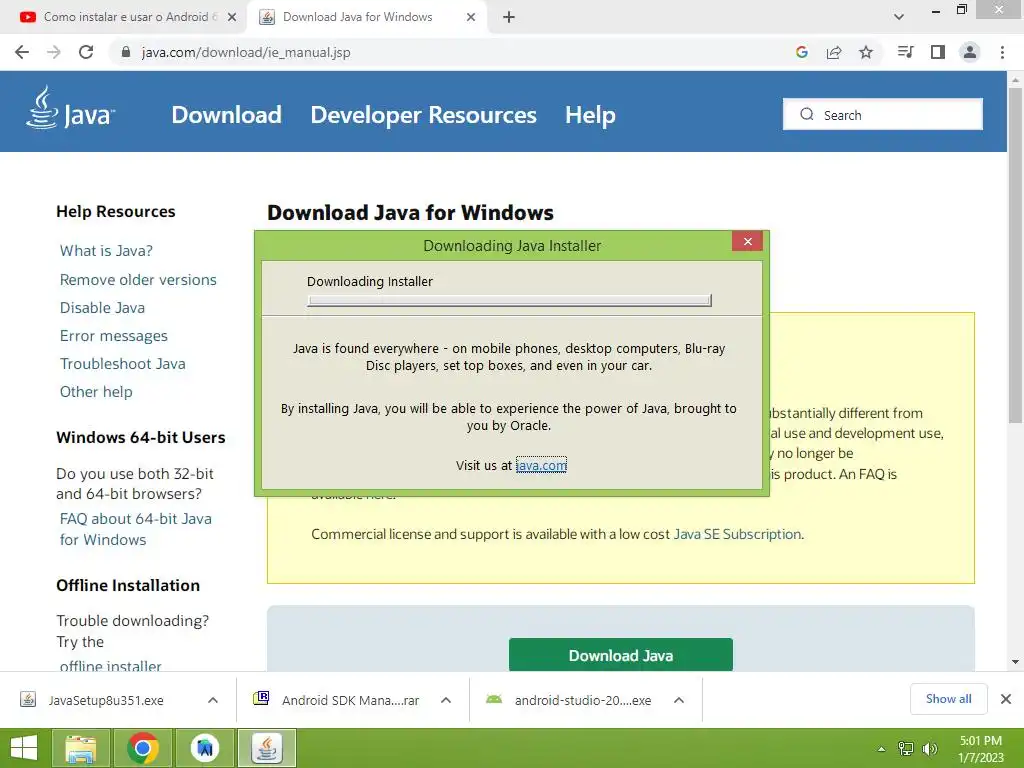Show hidden system tray icons
The image size is (1024, 768).
click(x=881, y=749)
